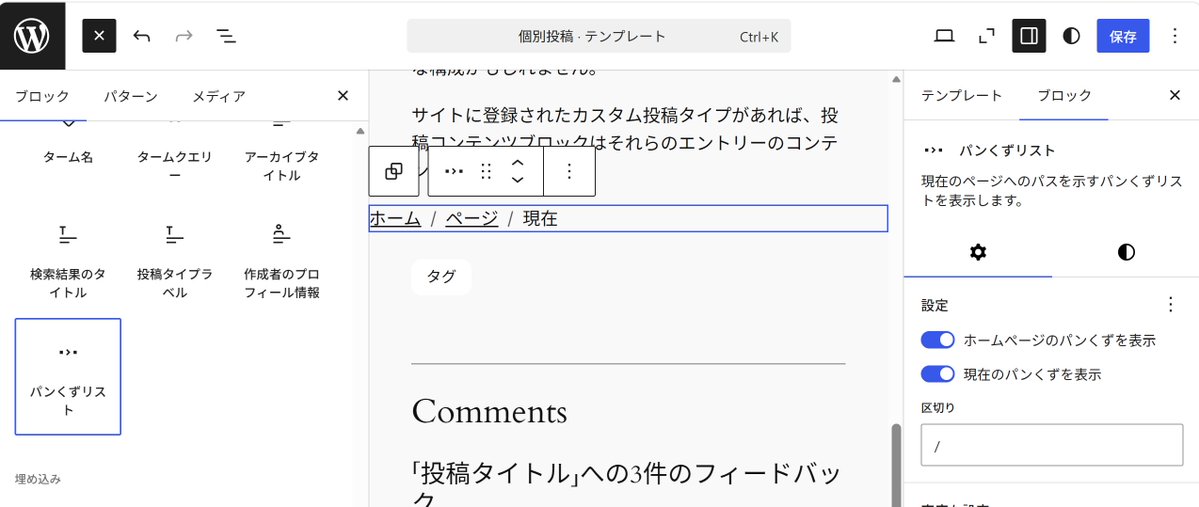Open the block settings gear tab
The image size is (1199, 507).
click(x=977, y=252)
